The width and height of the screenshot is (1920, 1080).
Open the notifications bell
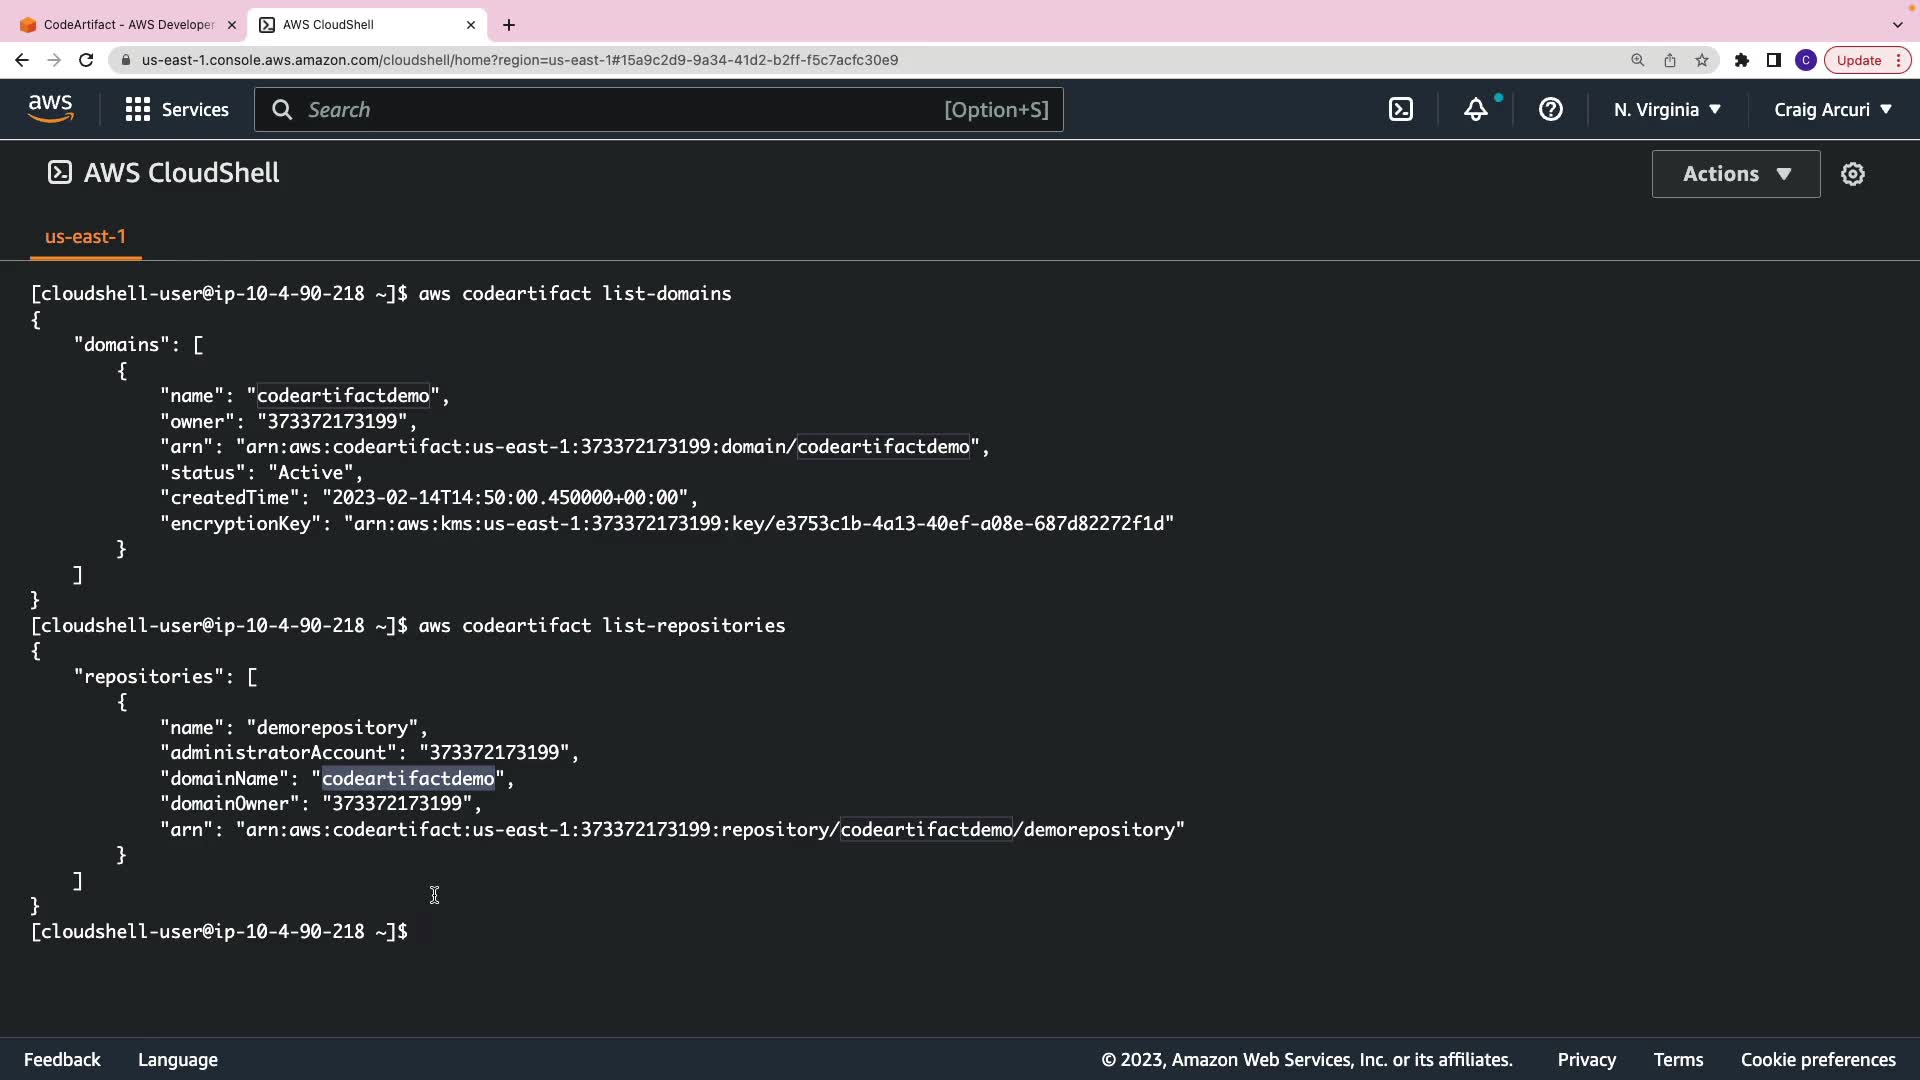click(x=1476, y=110)
